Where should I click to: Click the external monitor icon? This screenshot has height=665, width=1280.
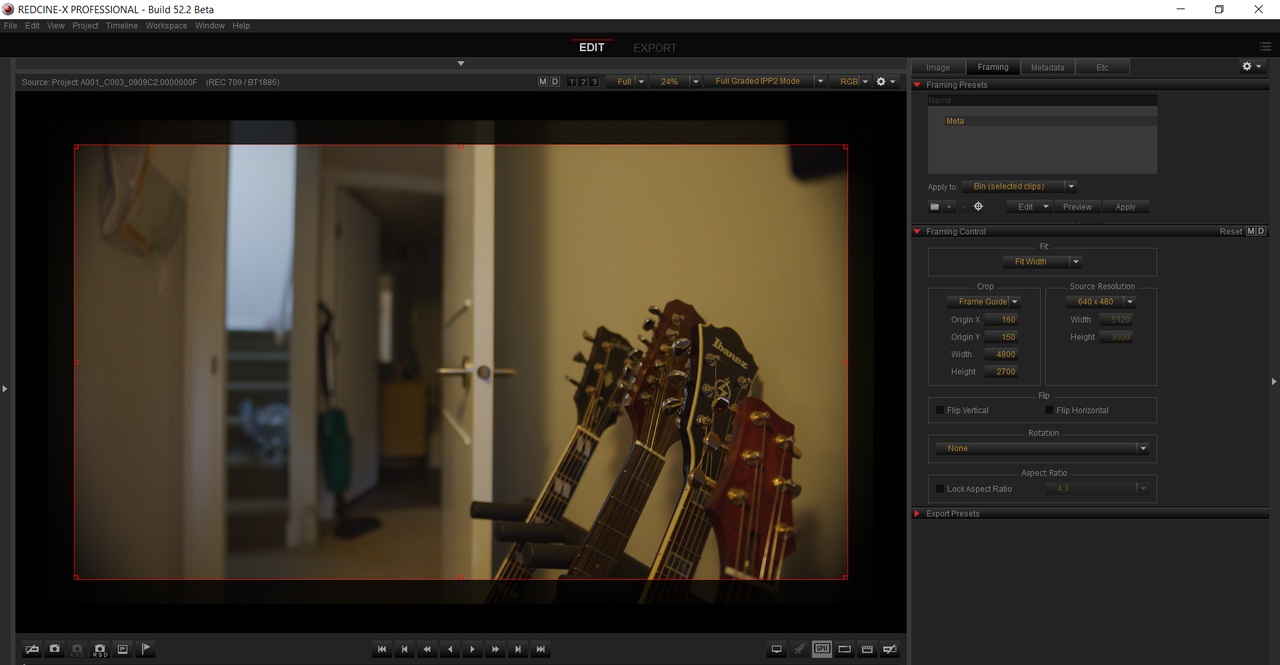coord(776,649)
